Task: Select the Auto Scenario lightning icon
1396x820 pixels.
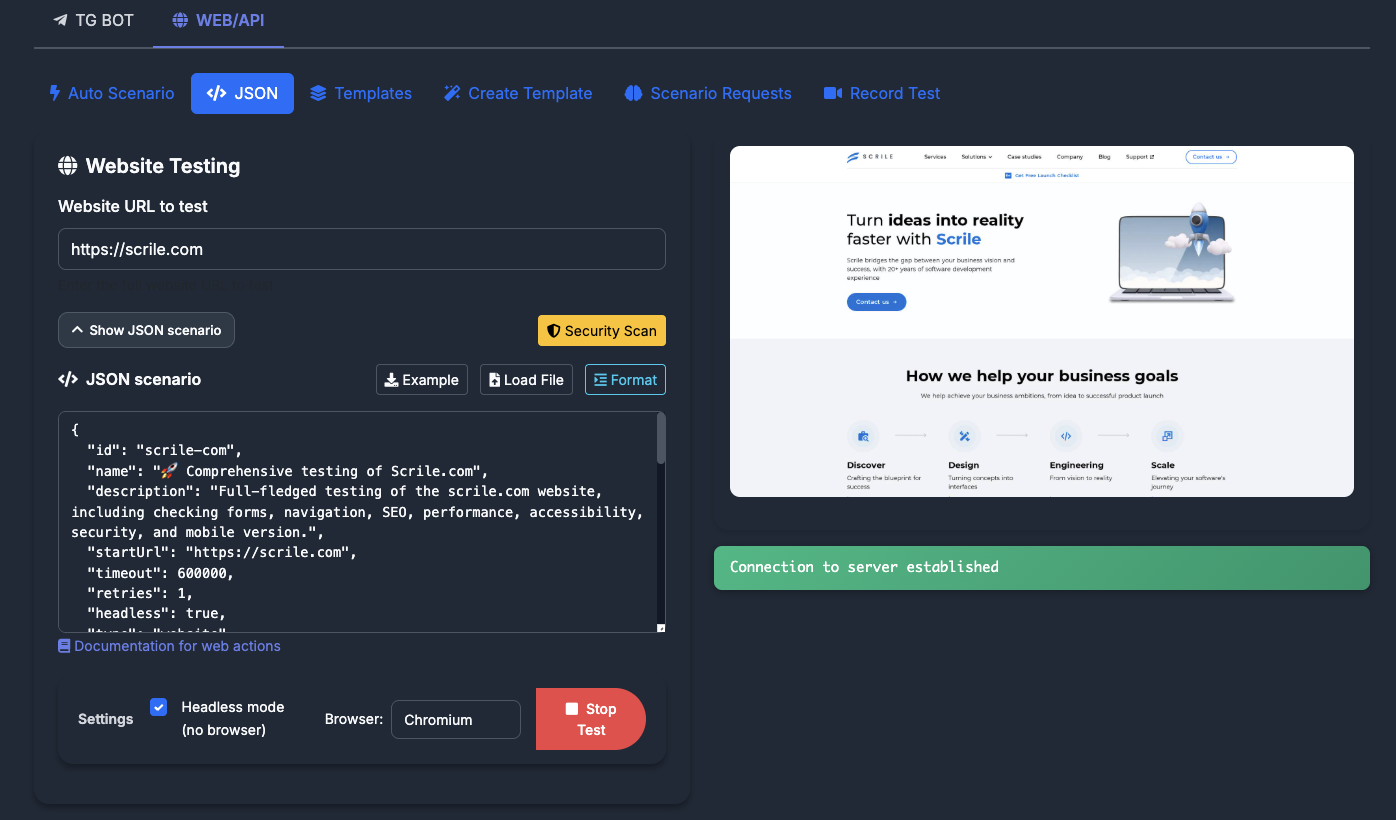Action: coord(55,93)
